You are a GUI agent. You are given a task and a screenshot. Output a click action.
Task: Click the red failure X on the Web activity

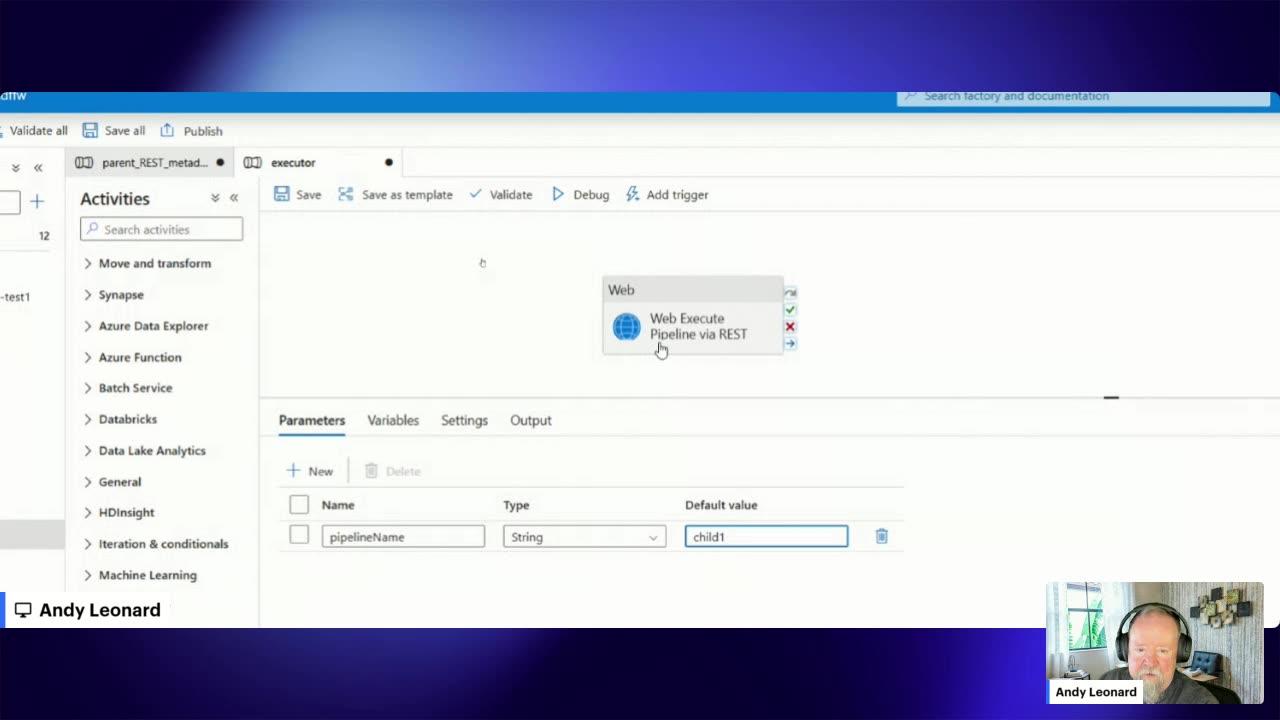(790, 327)
